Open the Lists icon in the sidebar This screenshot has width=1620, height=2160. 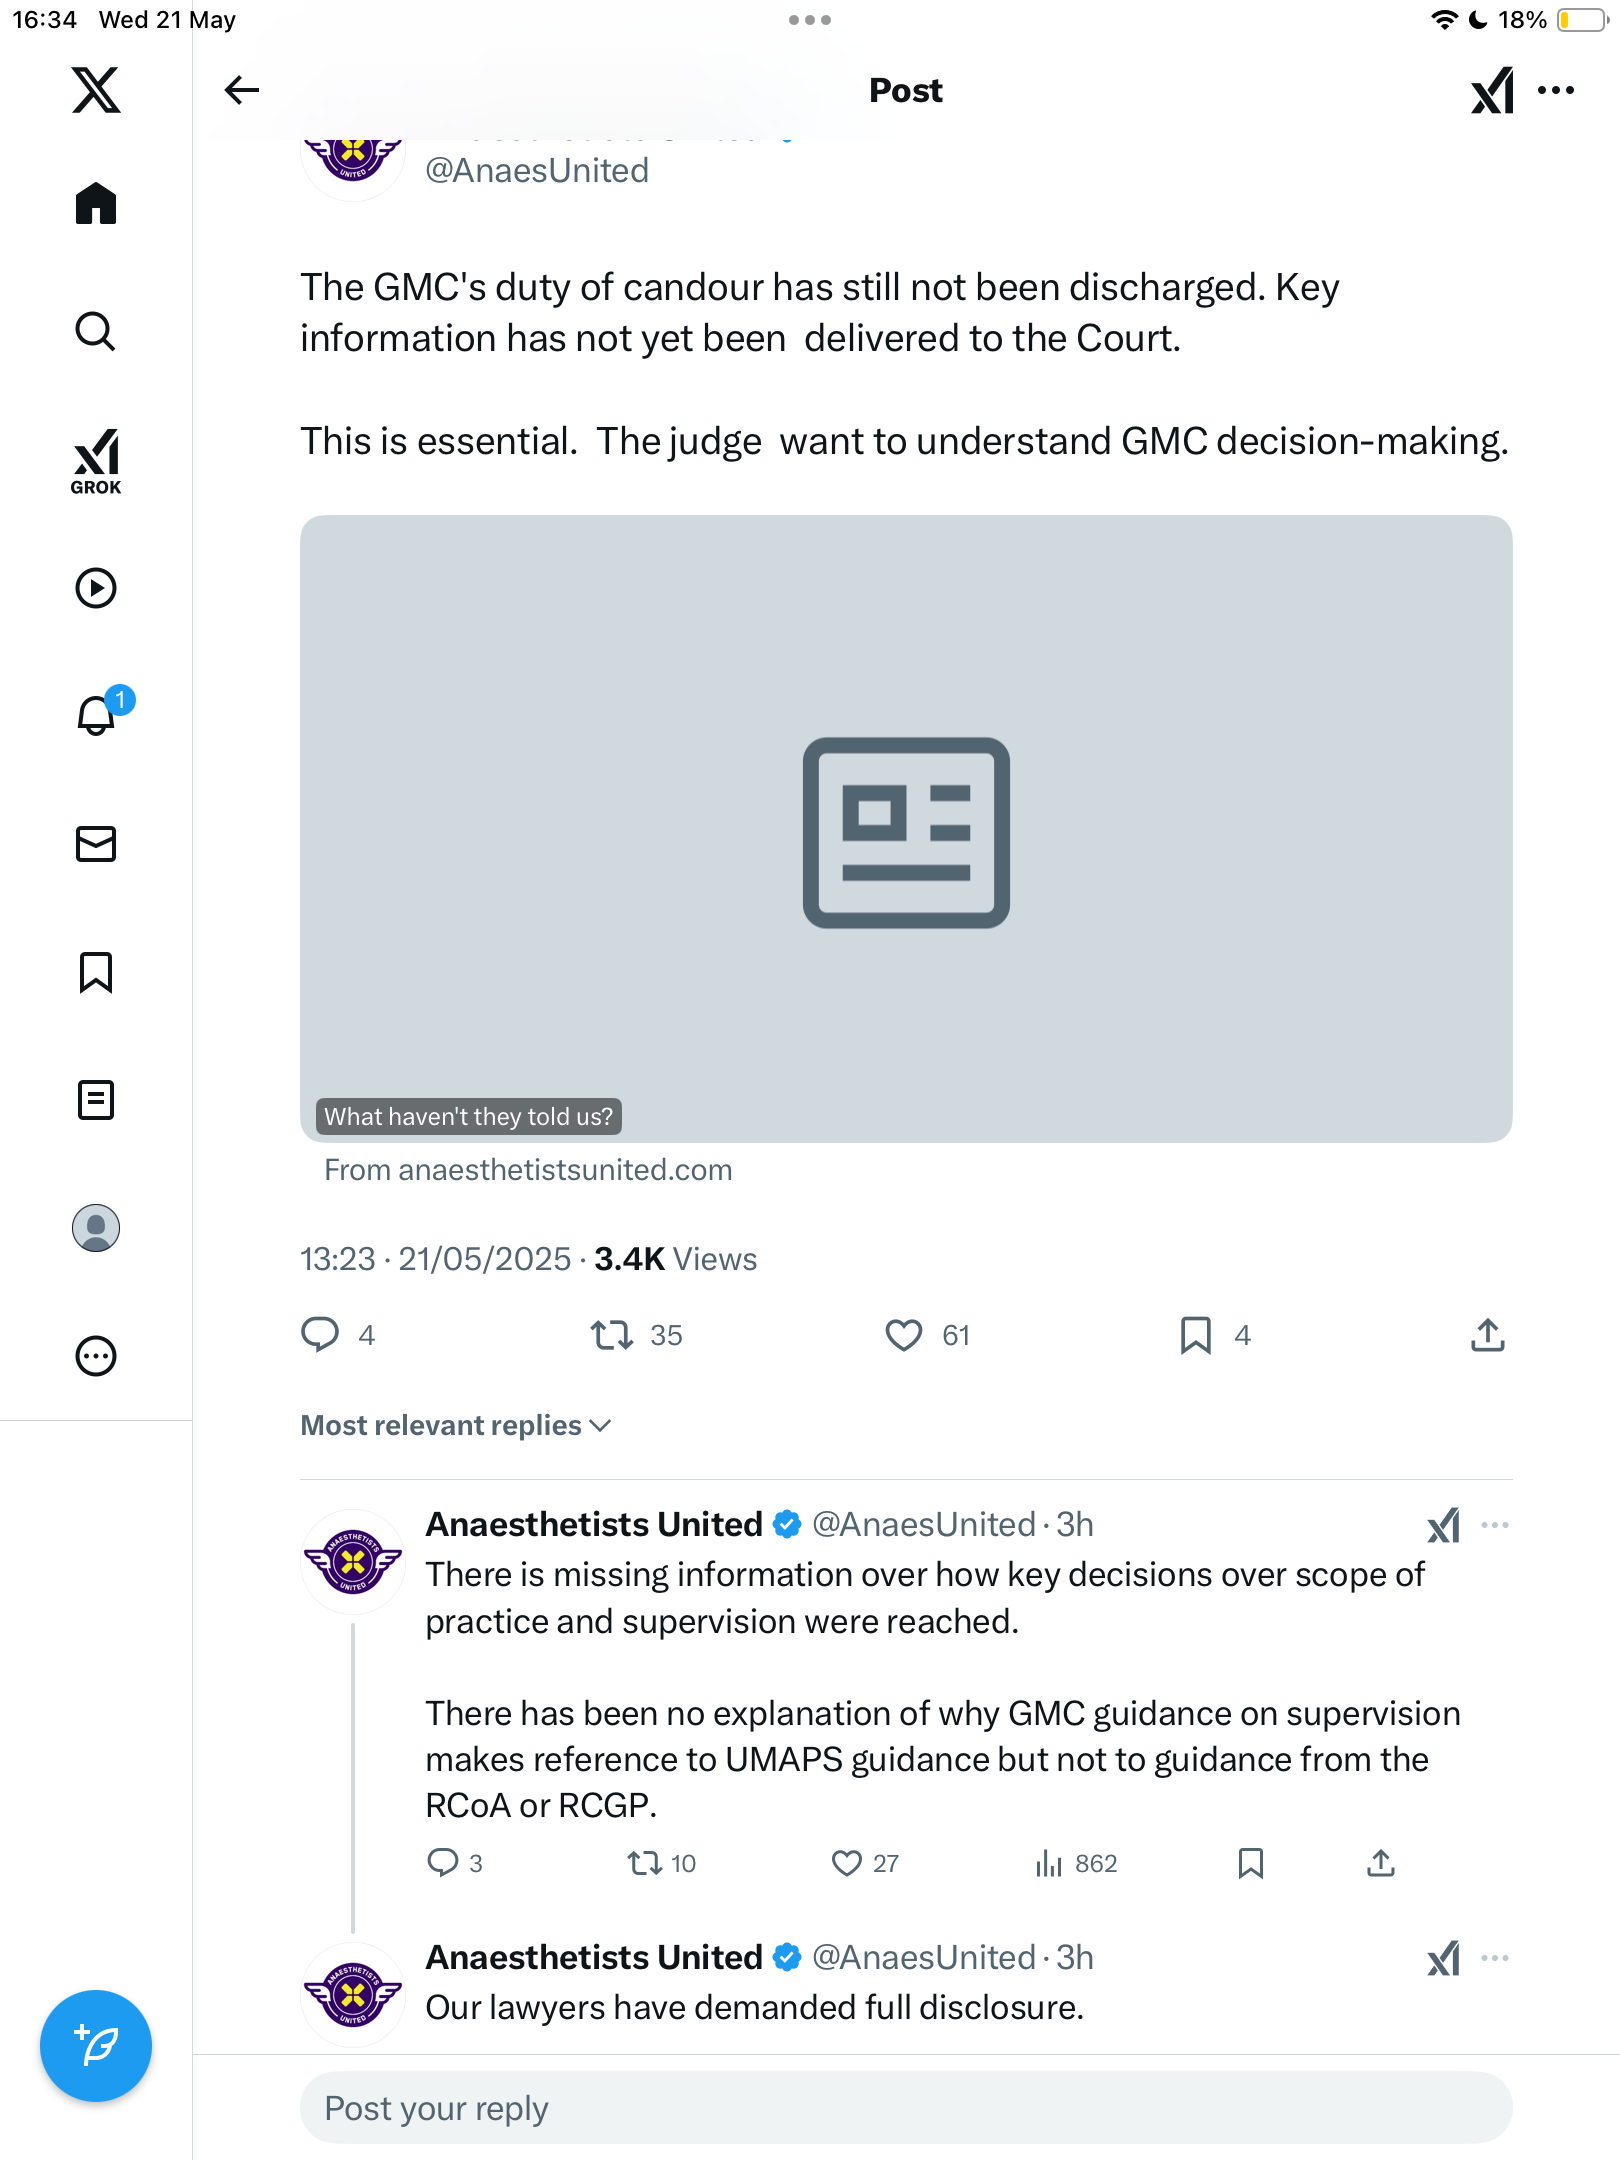pos(96,1100)
